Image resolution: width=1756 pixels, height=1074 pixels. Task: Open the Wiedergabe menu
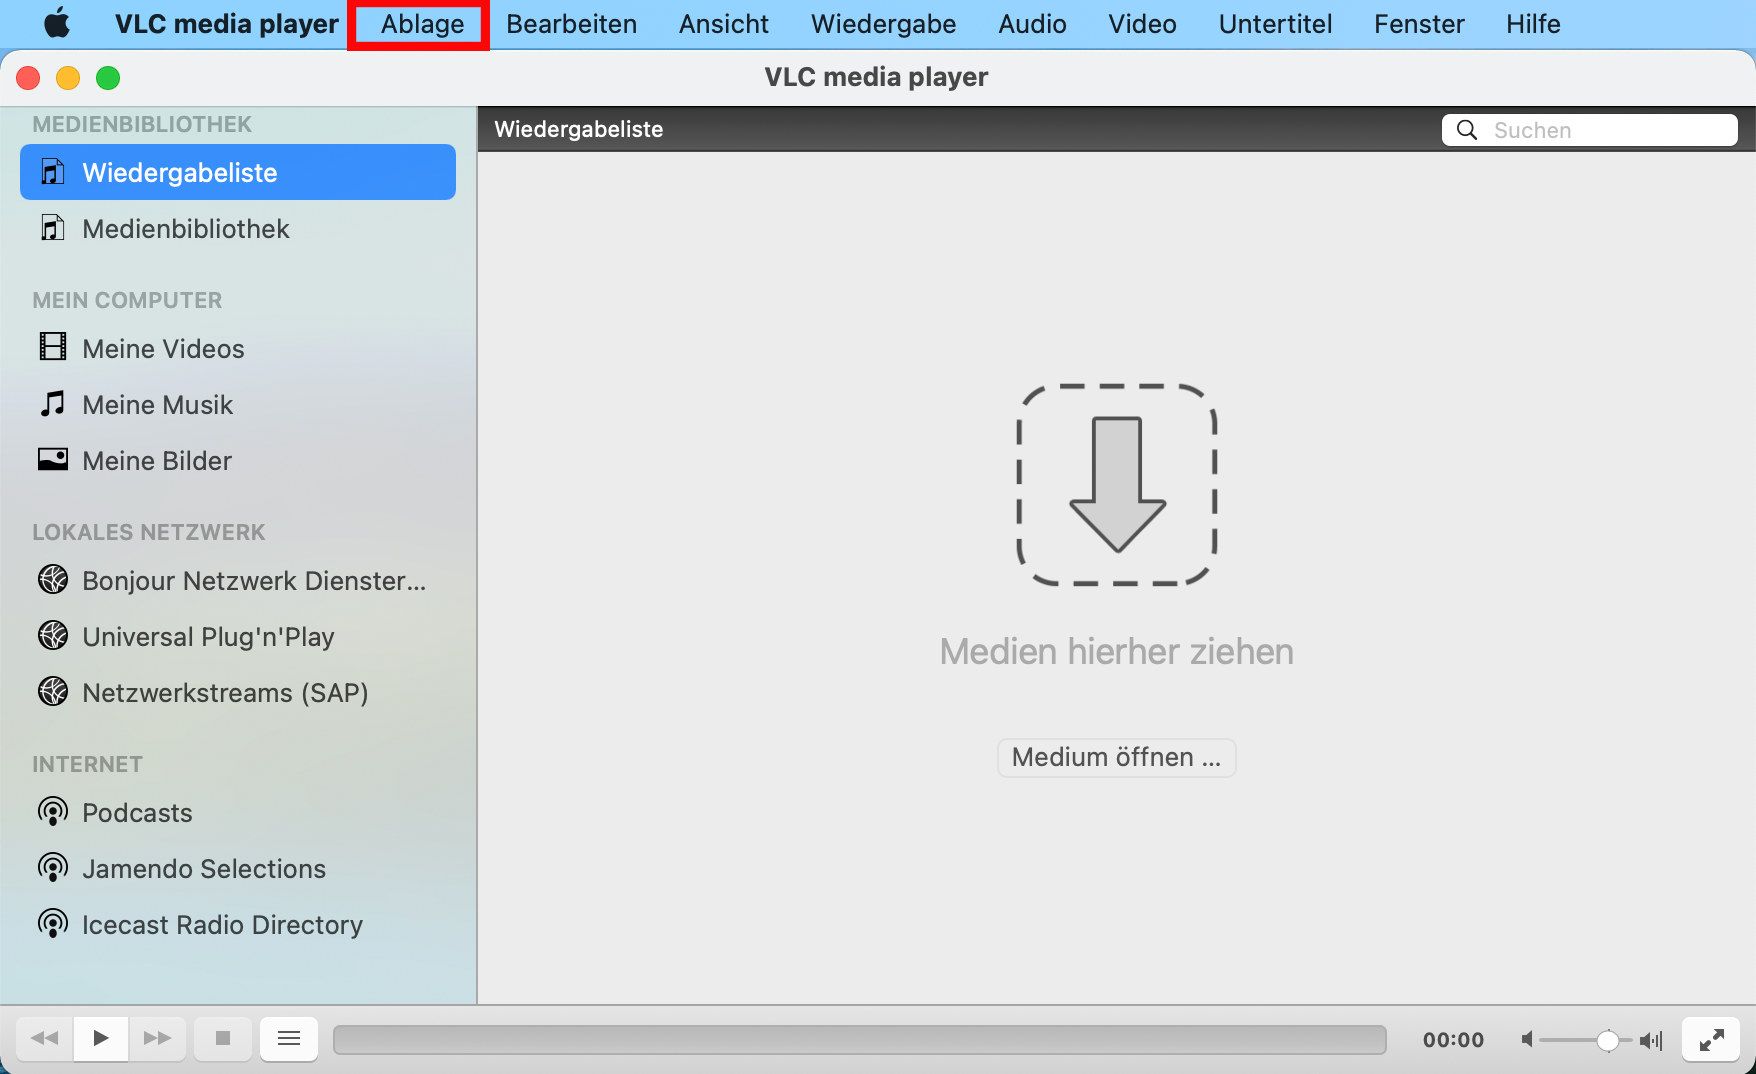pos(883,24)
